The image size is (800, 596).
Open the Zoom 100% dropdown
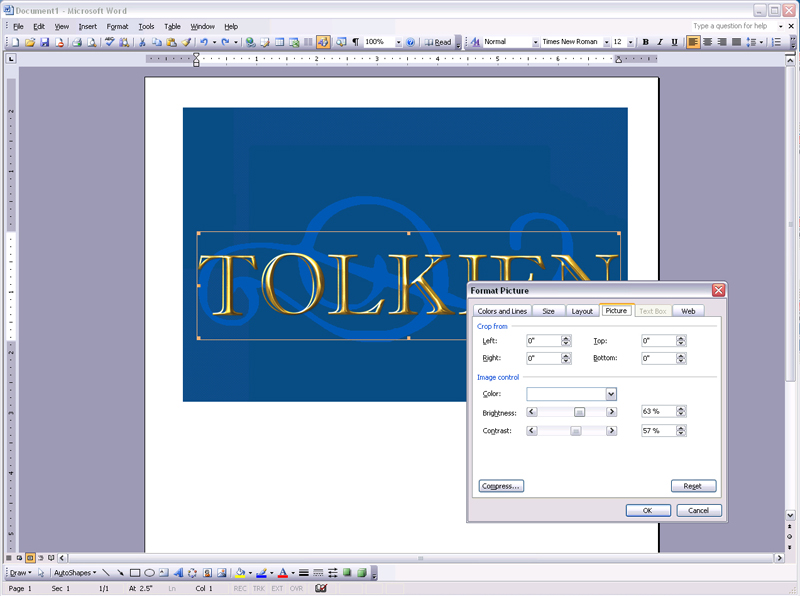[x=398, y=42]
